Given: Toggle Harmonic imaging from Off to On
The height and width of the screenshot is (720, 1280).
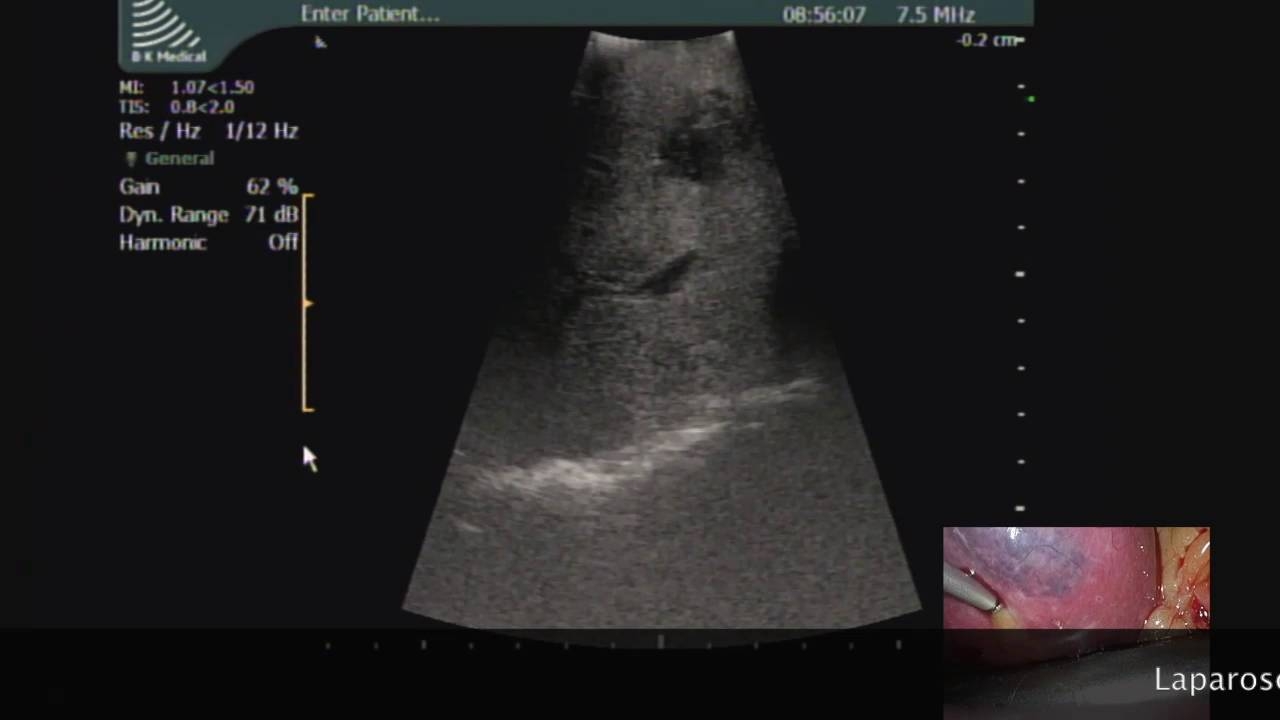Looking at the screenshot, I should pyautogui.click(x=283, y=242).
